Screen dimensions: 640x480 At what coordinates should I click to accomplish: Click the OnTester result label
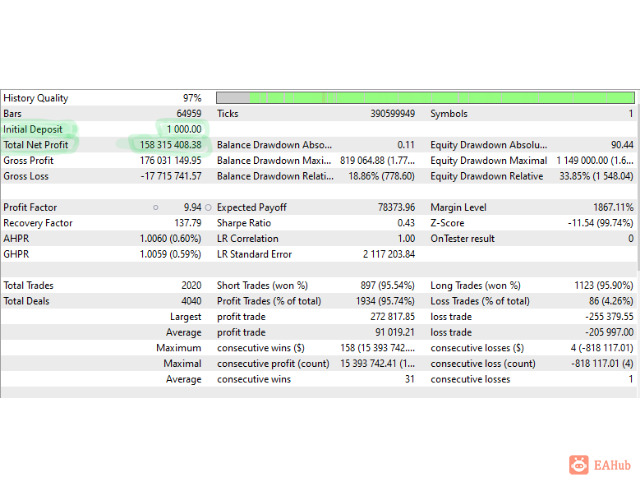pos(462,238)
